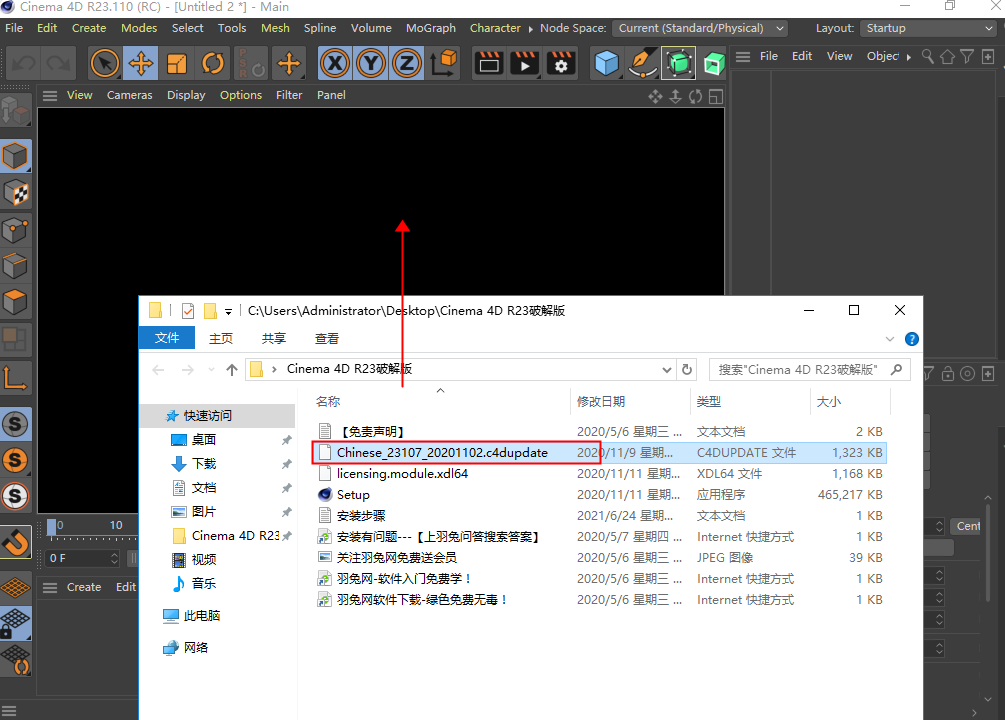Activate the Rotate tool
Viewport: 1005px width, 720px height.
213,64
